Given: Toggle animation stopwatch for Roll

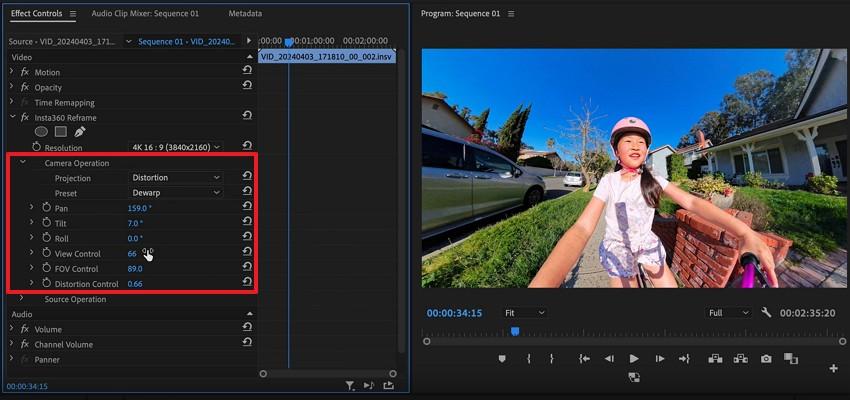Looking at the screenshot, I should (x=47, y=238).
